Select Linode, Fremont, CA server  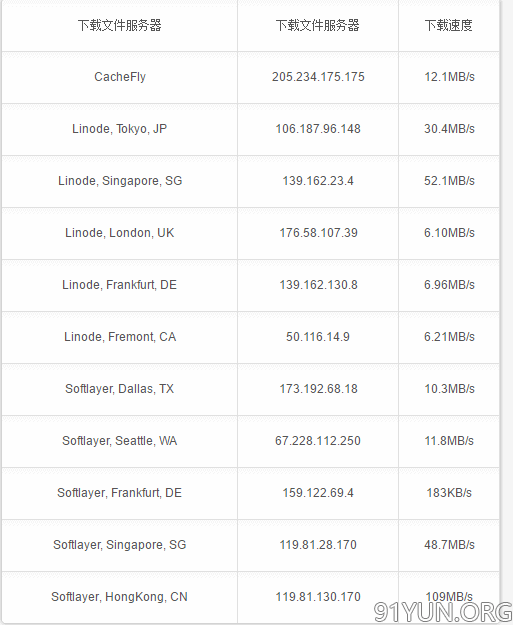[120, 337]
